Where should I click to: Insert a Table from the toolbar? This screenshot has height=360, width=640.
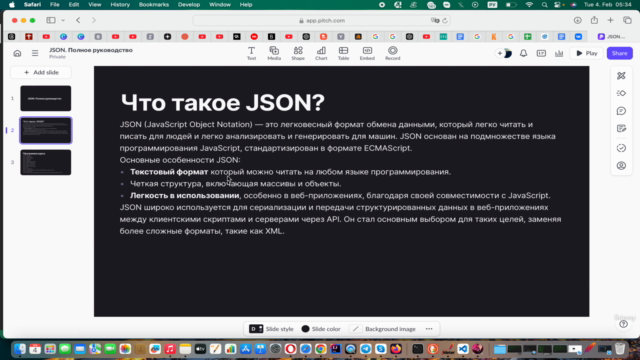point(343,53)
